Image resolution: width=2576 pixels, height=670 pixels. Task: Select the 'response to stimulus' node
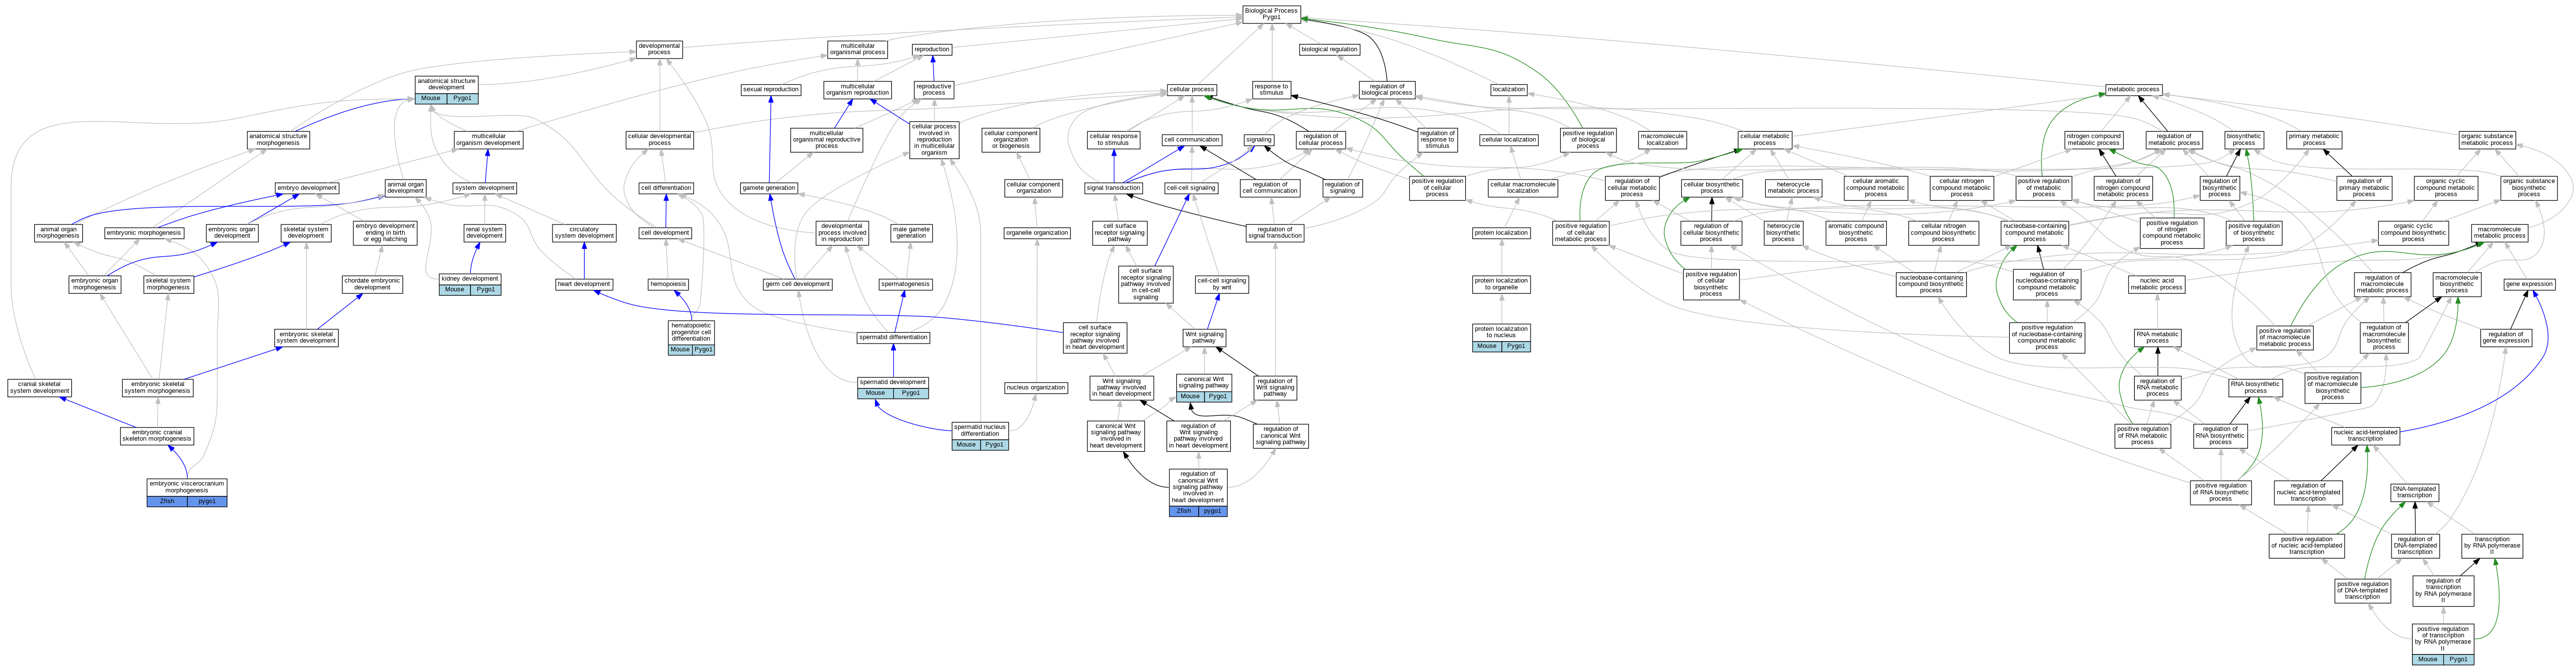pyautogui.click(x=1271, y=90)
